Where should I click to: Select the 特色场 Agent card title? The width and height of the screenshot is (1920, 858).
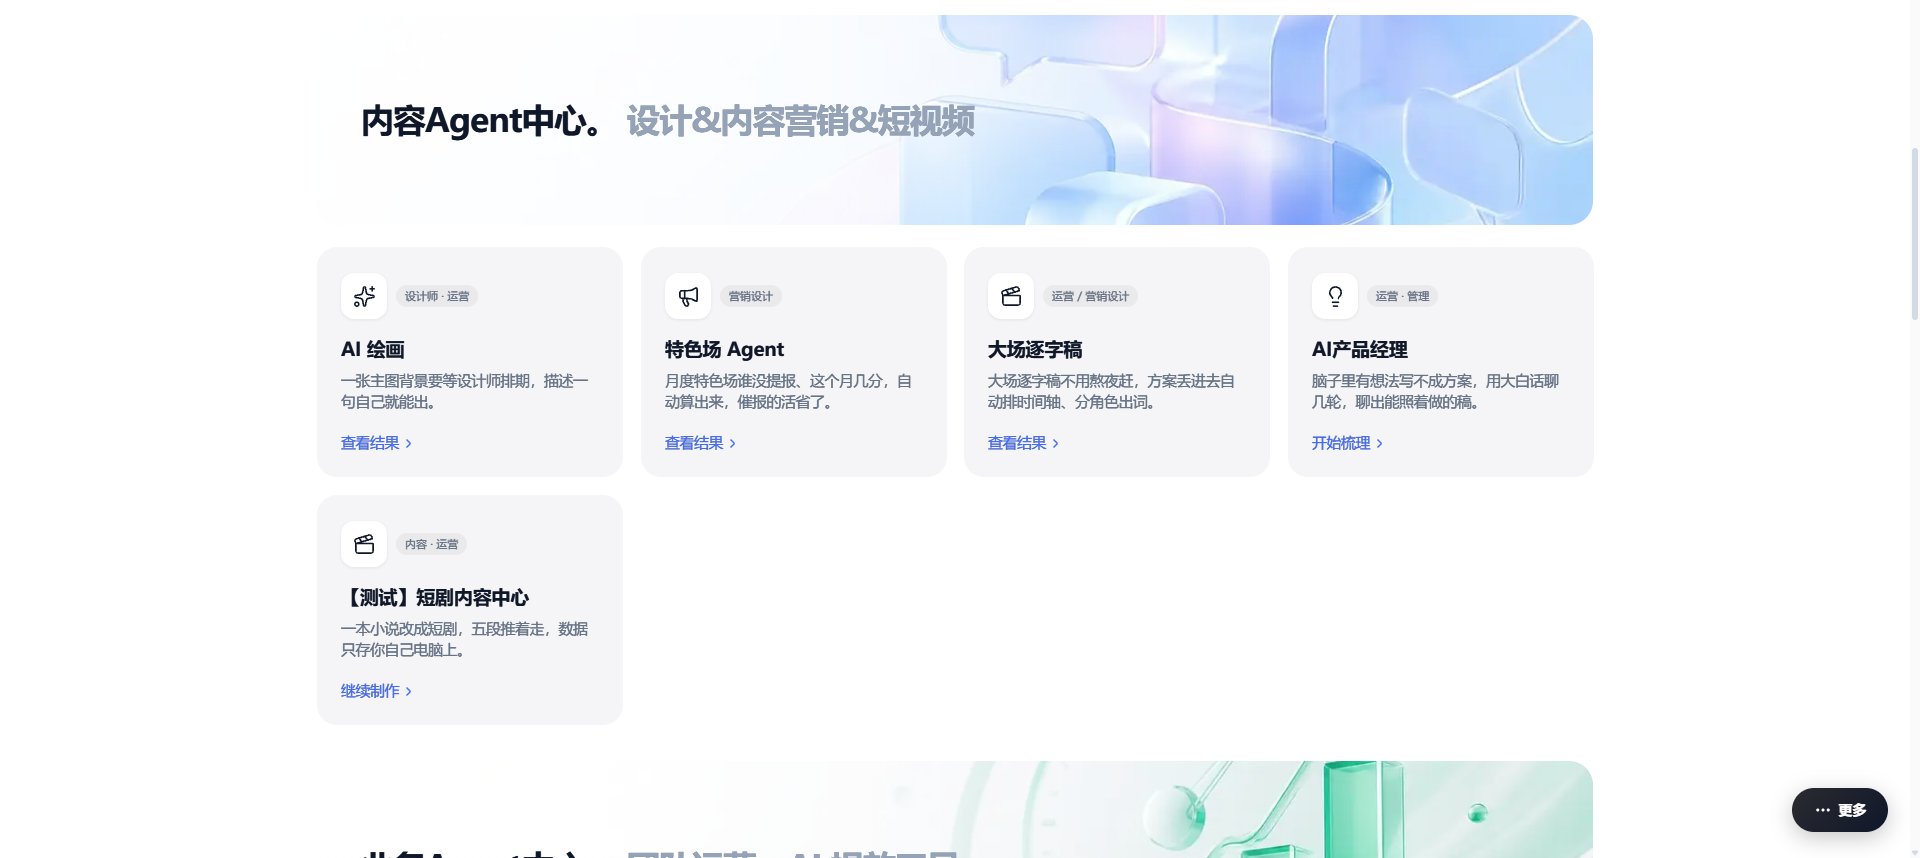pos(724,350)
